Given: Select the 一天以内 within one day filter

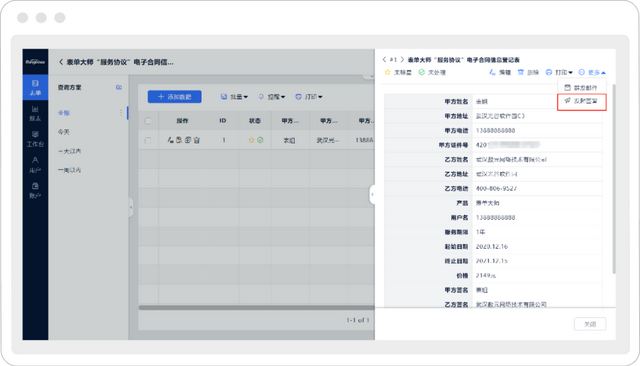Looking at the screenshot, I should click(69, 151).
